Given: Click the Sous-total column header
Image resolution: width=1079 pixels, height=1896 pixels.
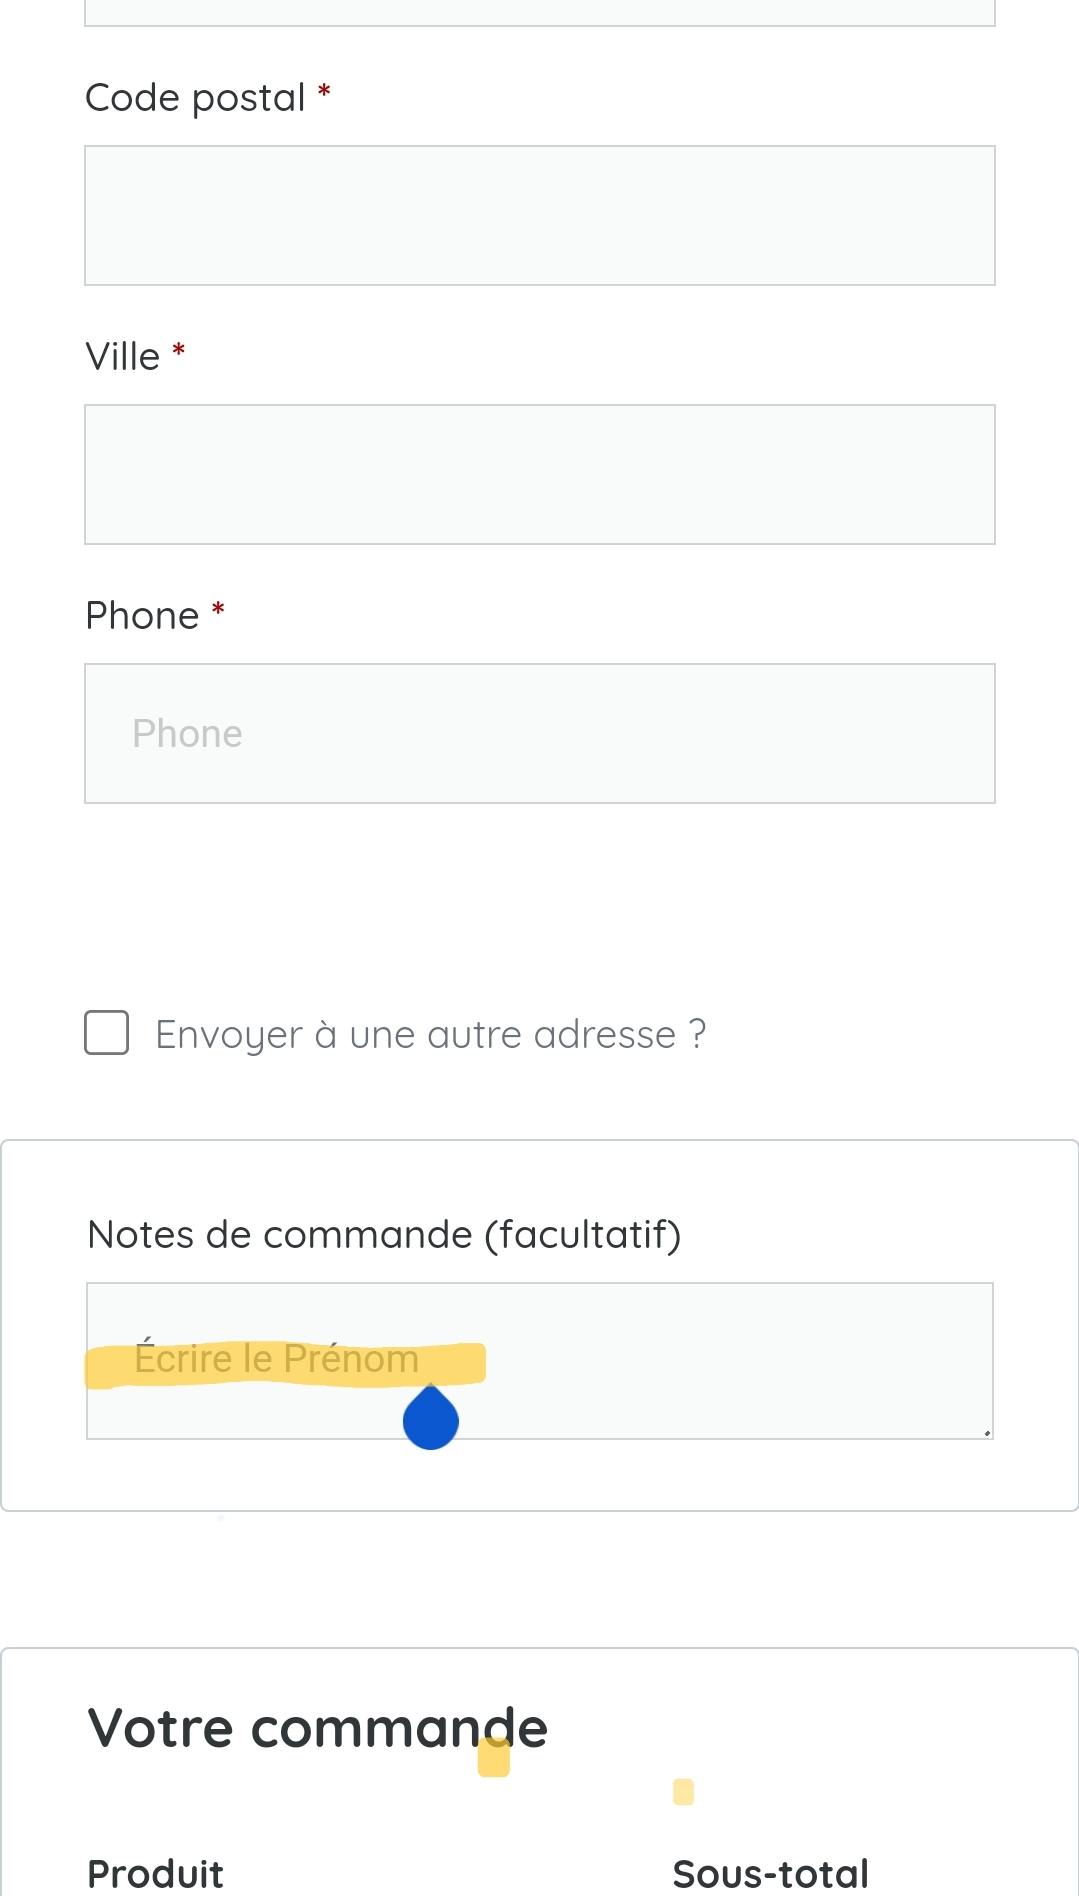Looking at the screenshot, I should click(x=770, y=1873).
